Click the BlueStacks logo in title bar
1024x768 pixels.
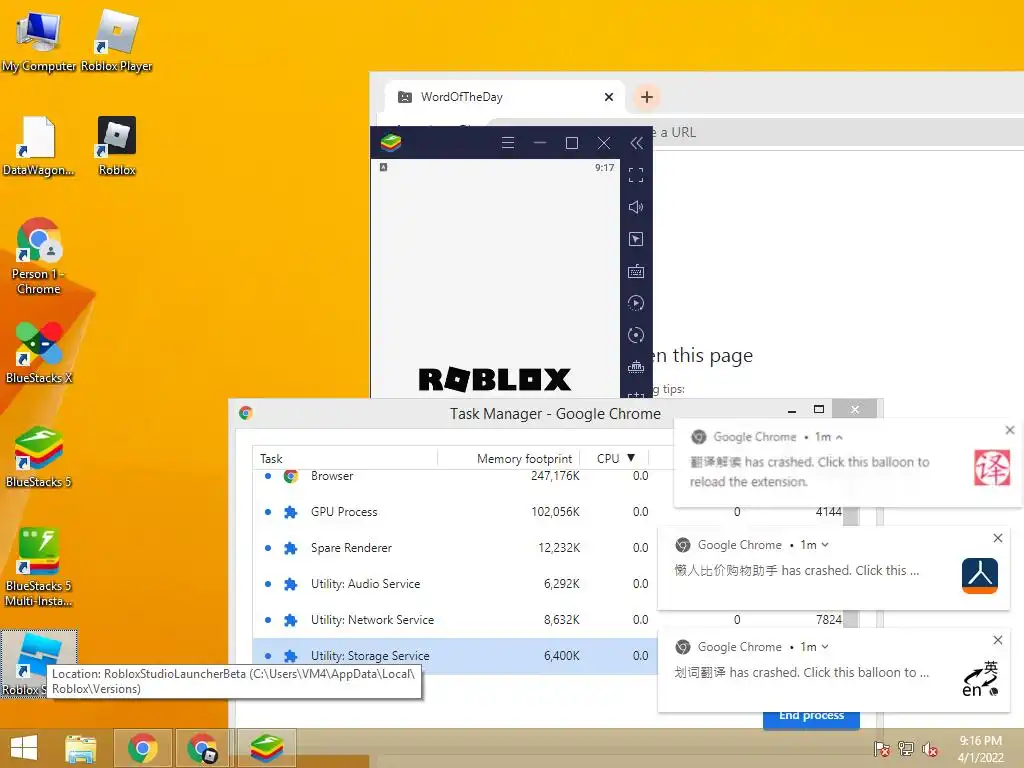(x=391, y=142)
